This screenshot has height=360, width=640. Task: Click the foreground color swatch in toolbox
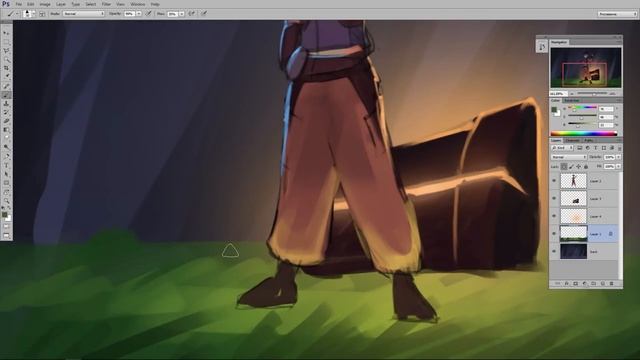(x=4, y=215)
